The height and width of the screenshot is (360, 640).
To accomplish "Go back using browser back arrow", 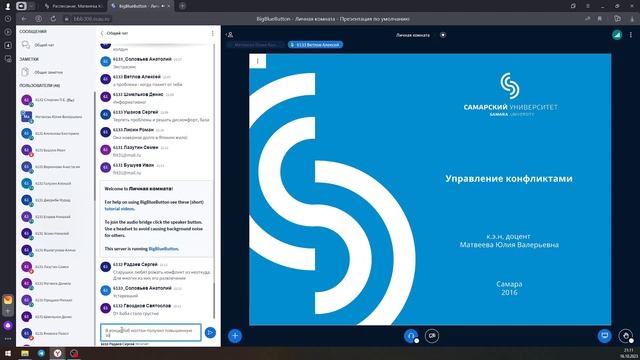I will [24, 19].
